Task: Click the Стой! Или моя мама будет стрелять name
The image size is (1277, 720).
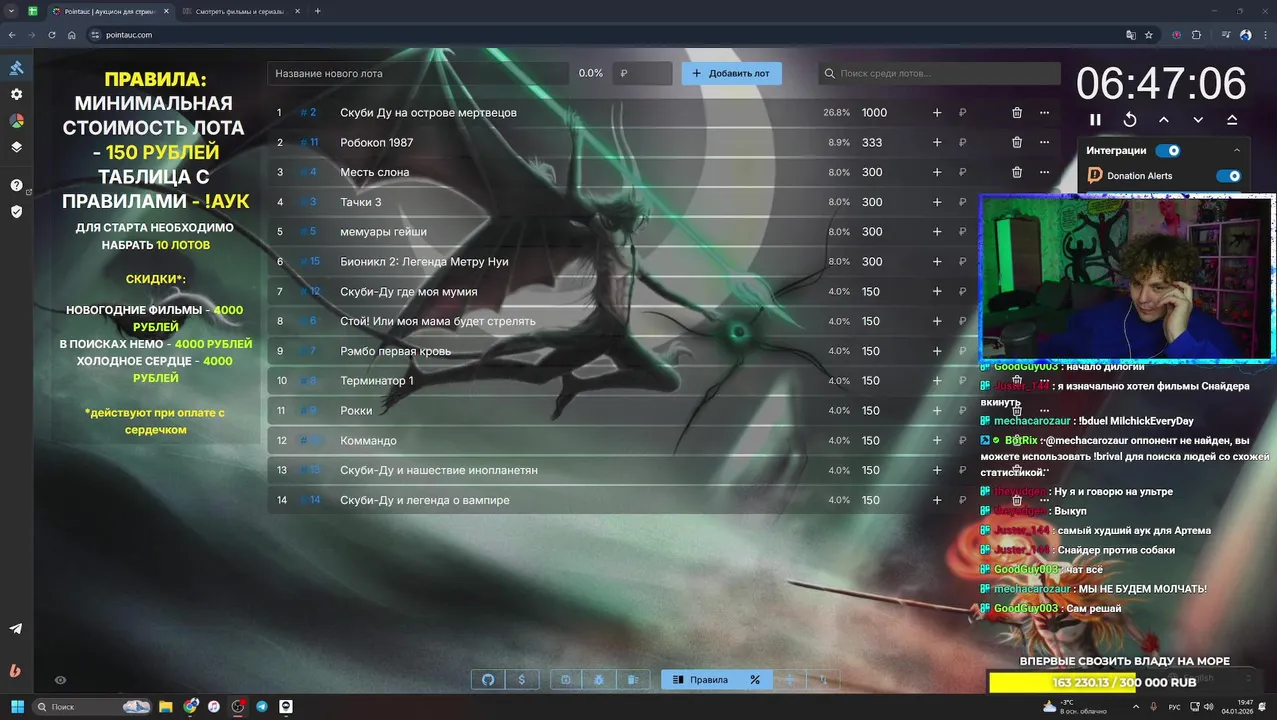Action: 438,321
